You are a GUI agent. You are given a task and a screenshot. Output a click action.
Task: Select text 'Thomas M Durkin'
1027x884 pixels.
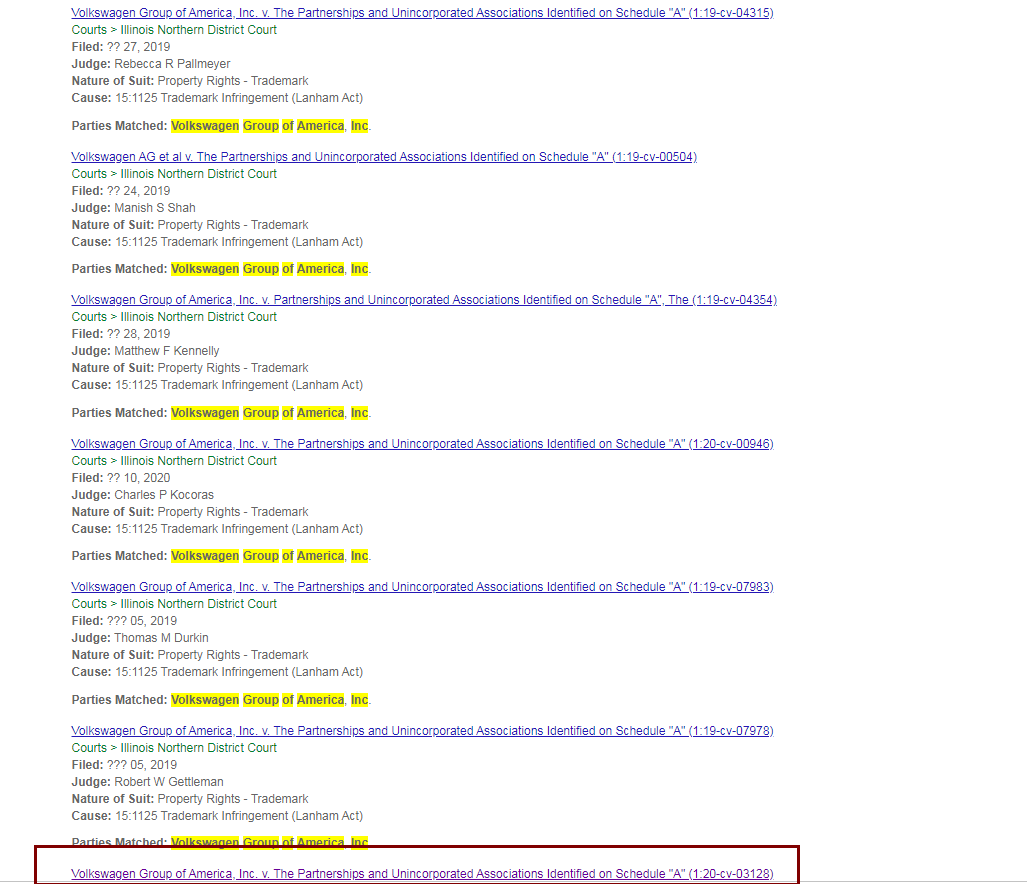(161, 638)
